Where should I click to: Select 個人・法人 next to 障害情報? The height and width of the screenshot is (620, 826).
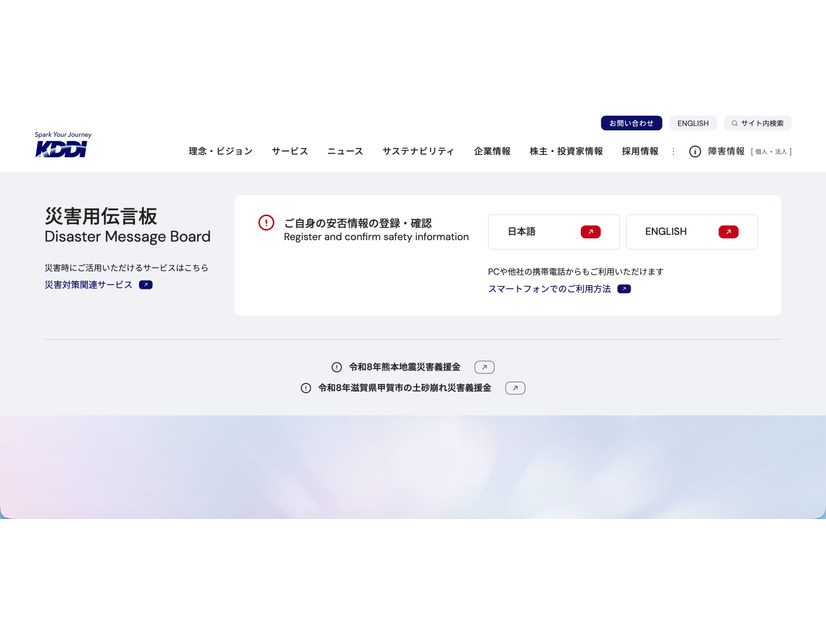[771, 152]
